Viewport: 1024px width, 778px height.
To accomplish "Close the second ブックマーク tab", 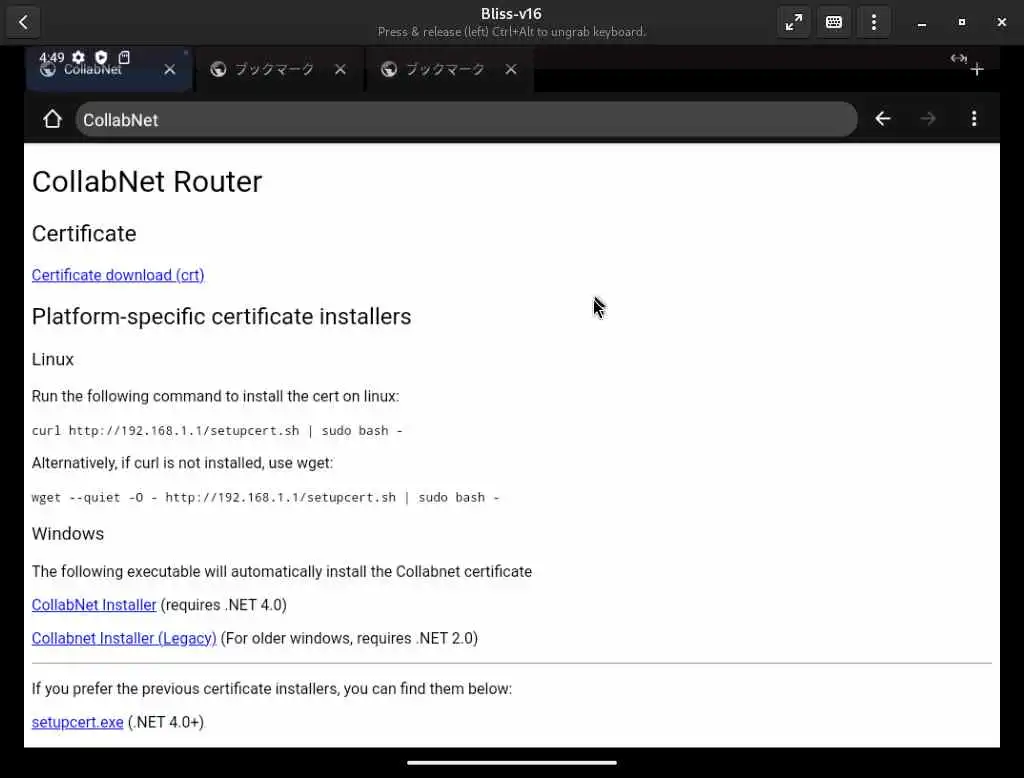I will pos(511,69).
